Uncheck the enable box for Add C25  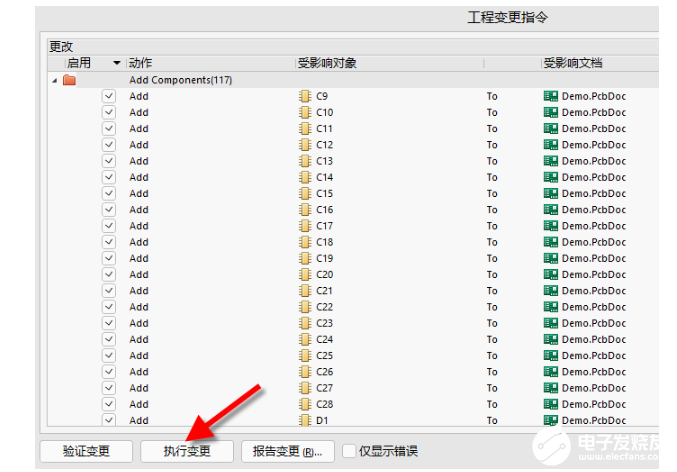[x=109, y=355]
